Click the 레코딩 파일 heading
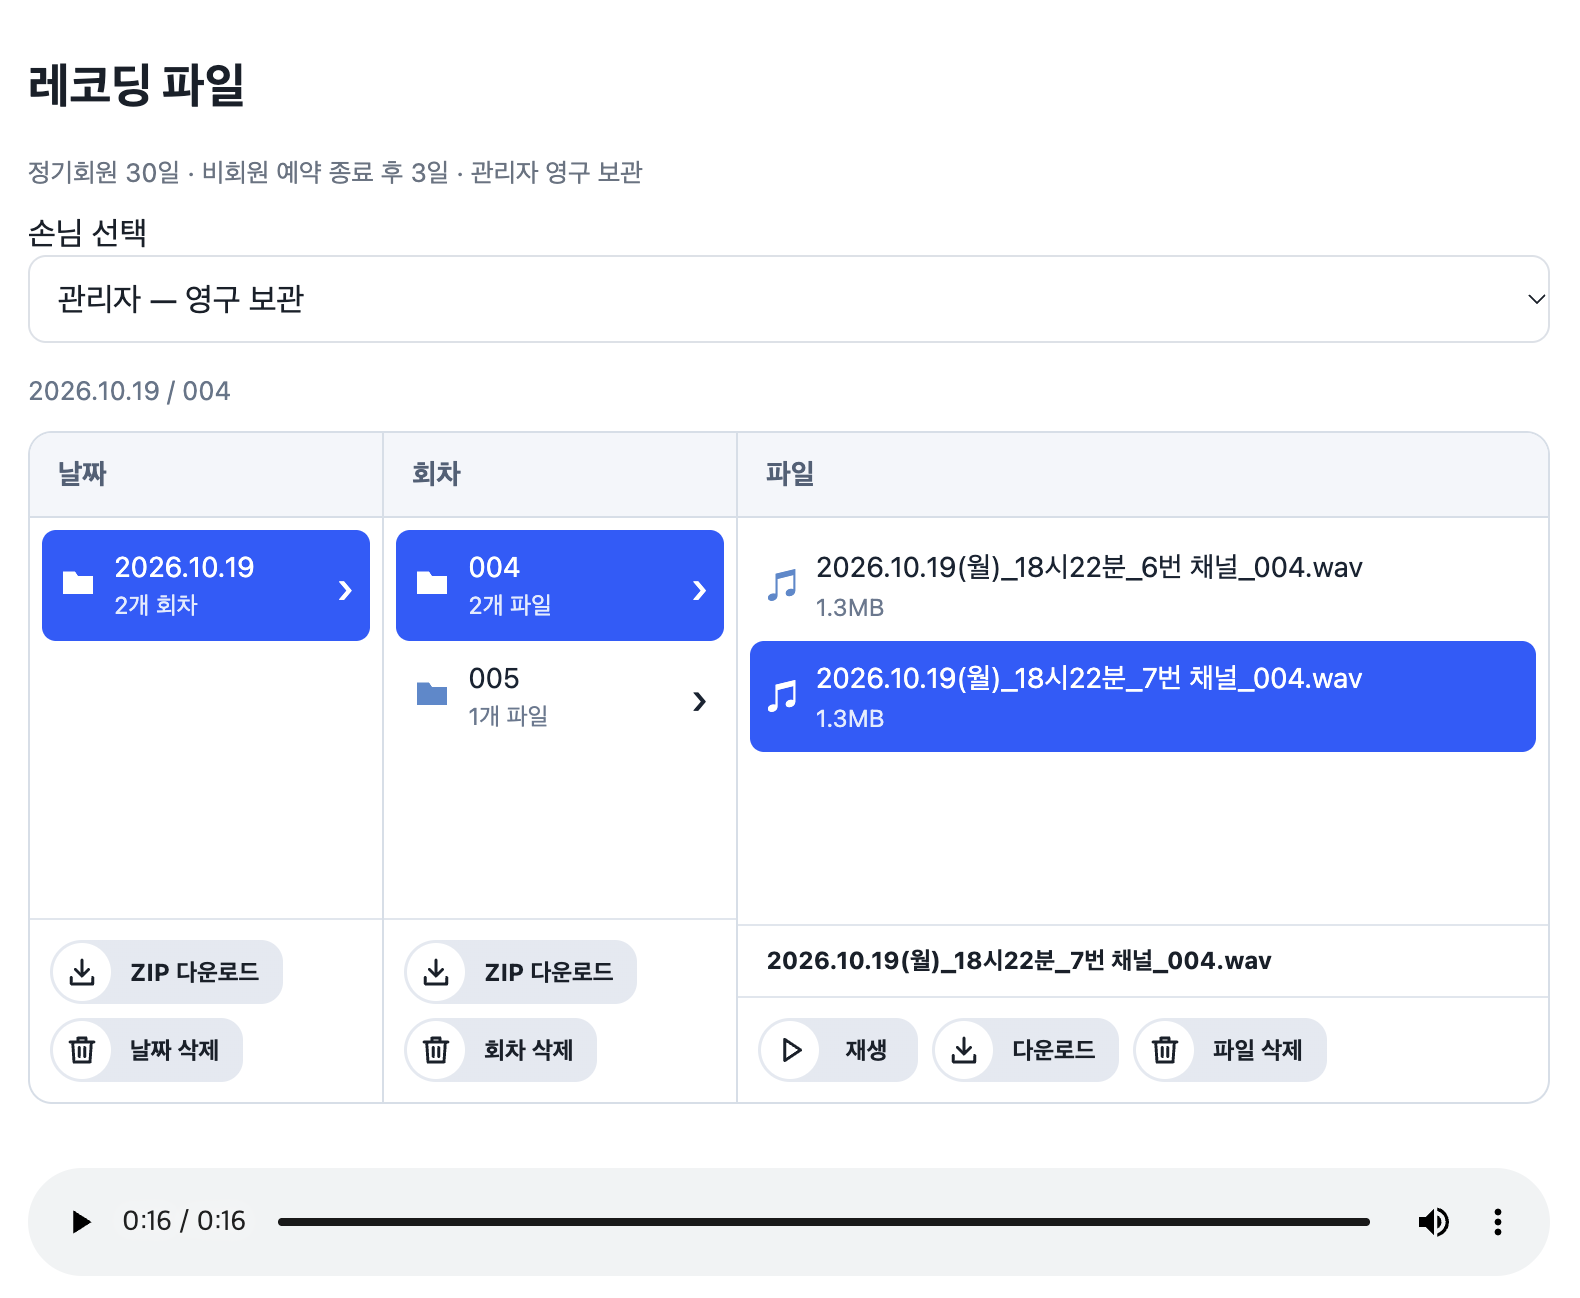1580x1298 pixels. (137, 84)
